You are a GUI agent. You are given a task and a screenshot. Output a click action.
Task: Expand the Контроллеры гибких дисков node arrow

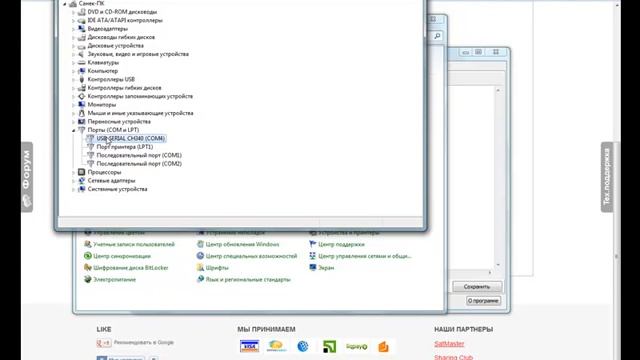(x=74, y=88)
